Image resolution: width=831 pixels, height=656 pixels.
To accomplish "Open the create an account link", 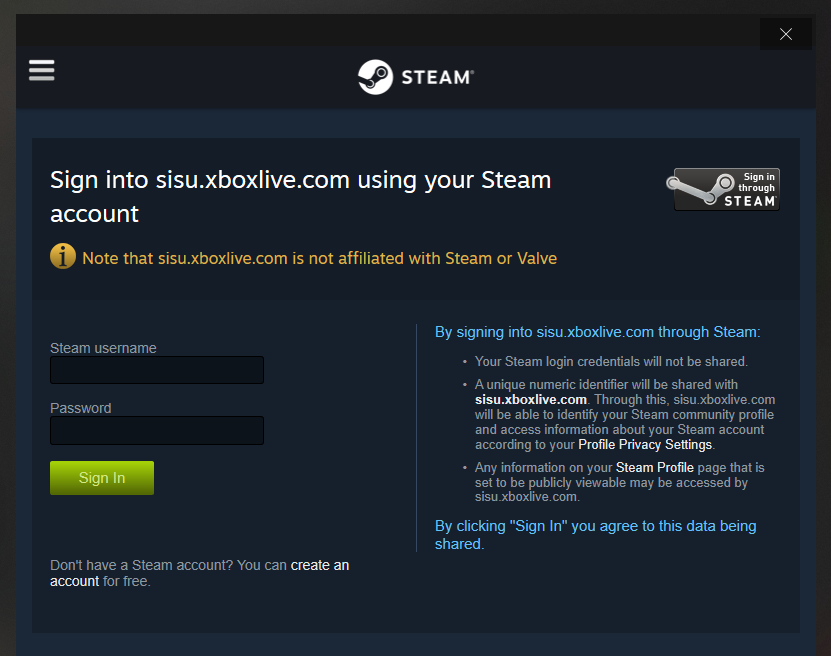I will tap(320, 565).
